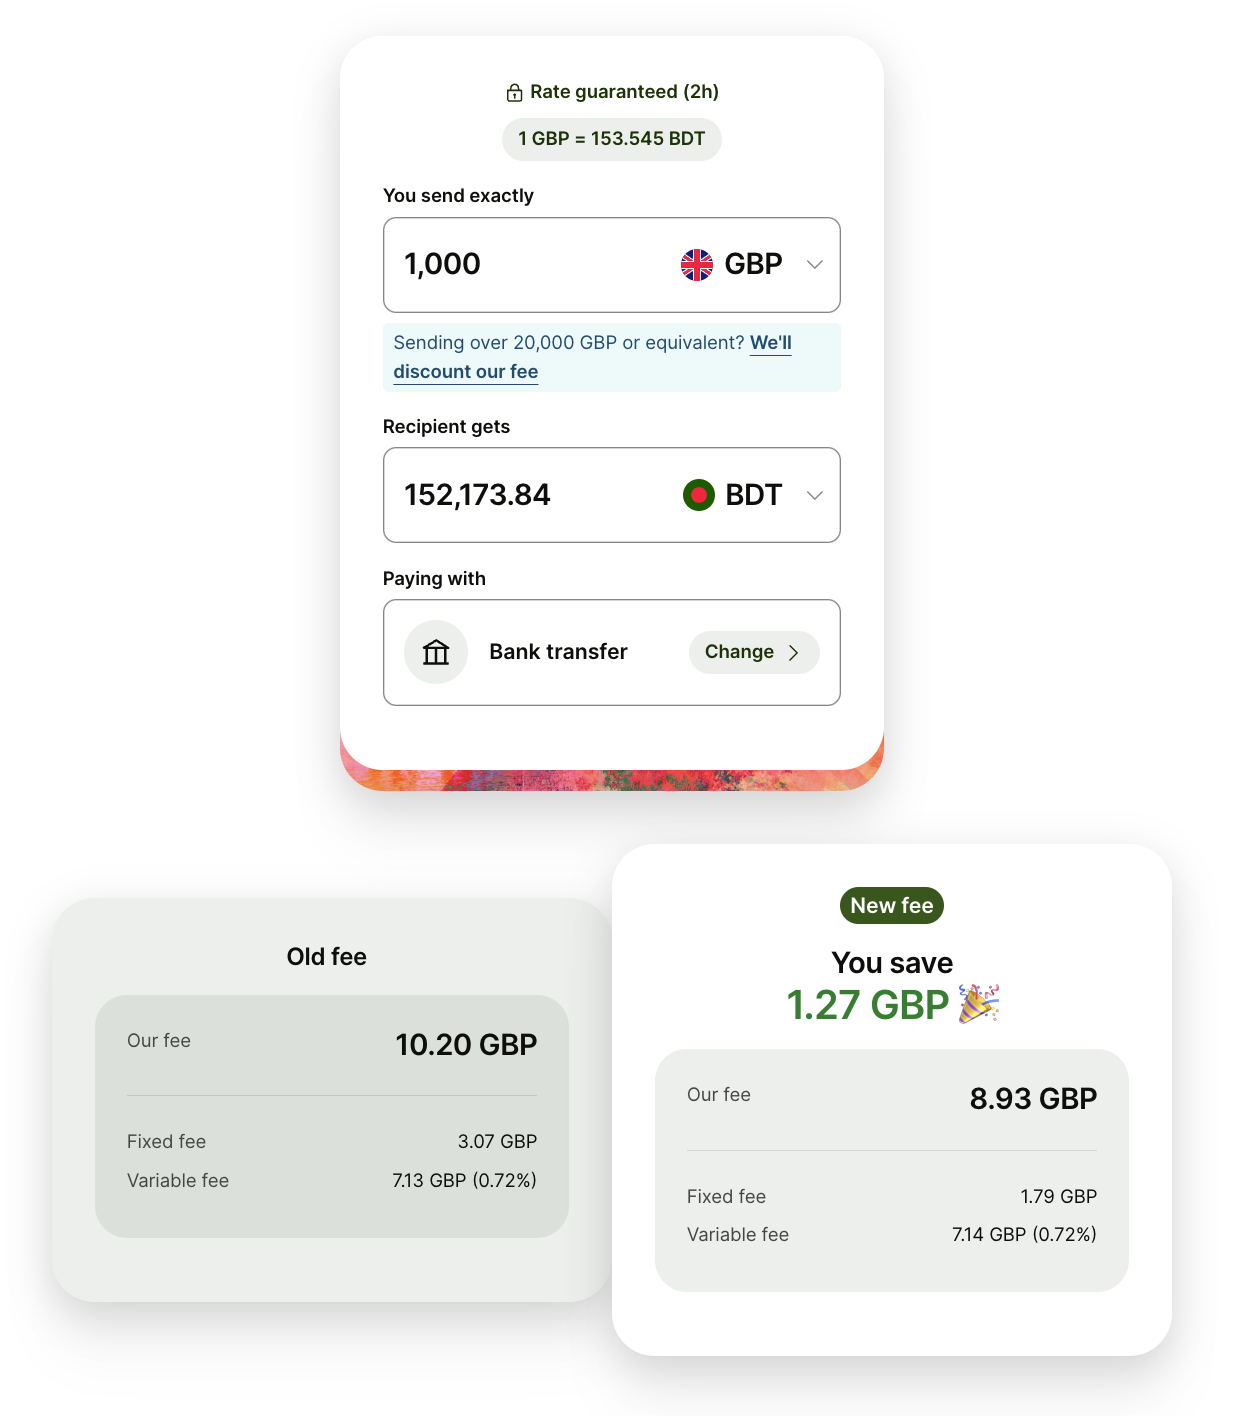Click the bank building icon

click(x=436, y=653)
